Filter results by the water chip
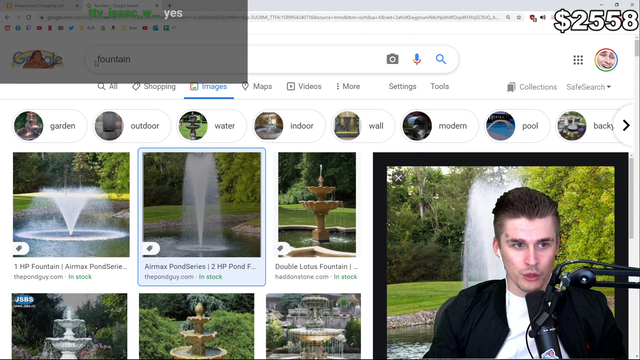 211,126
